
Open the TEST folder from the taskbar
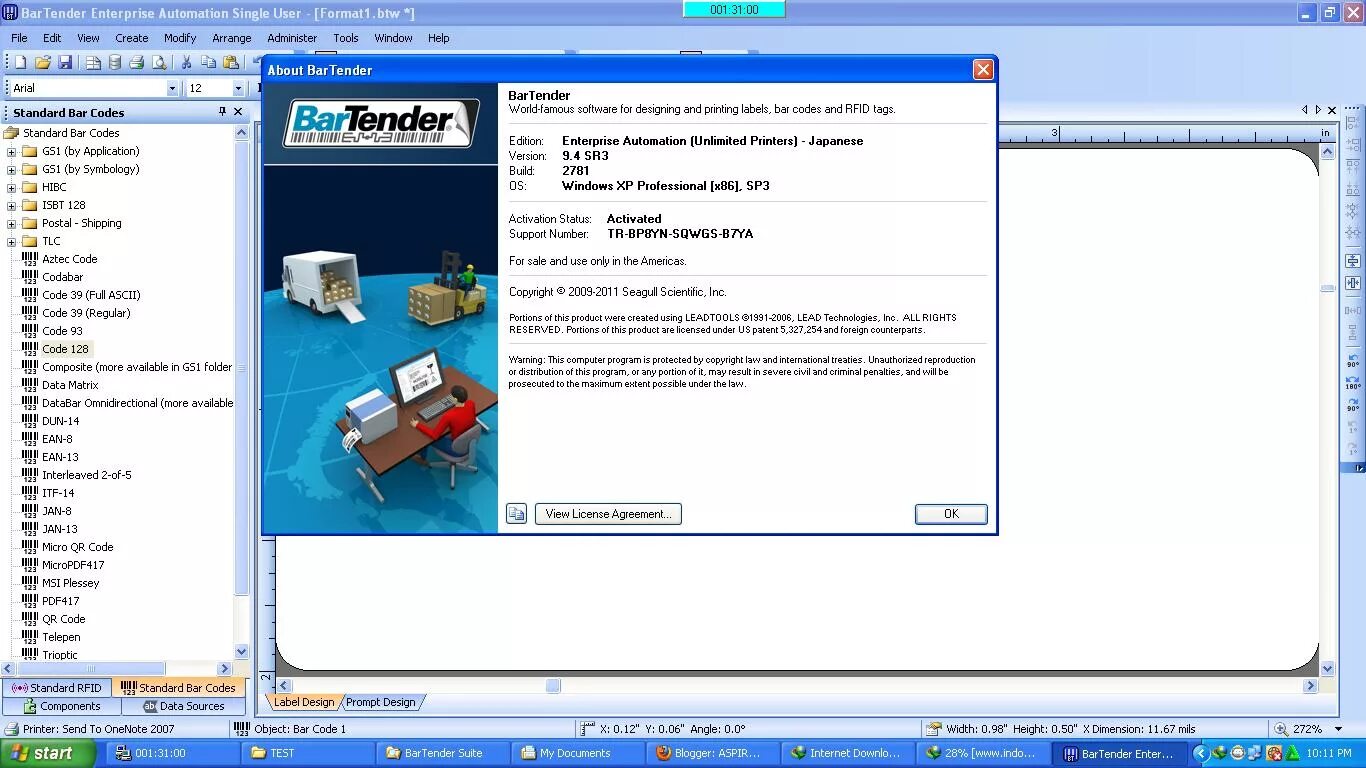coord(308,753)
